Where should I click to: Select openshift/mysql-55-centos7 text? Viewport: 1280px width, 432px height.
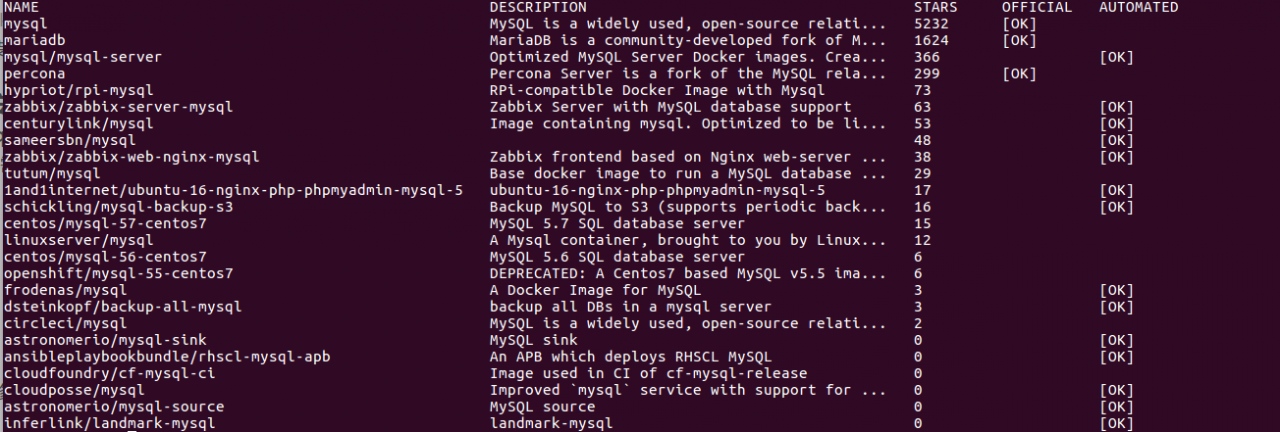click(x=118, y=273)
